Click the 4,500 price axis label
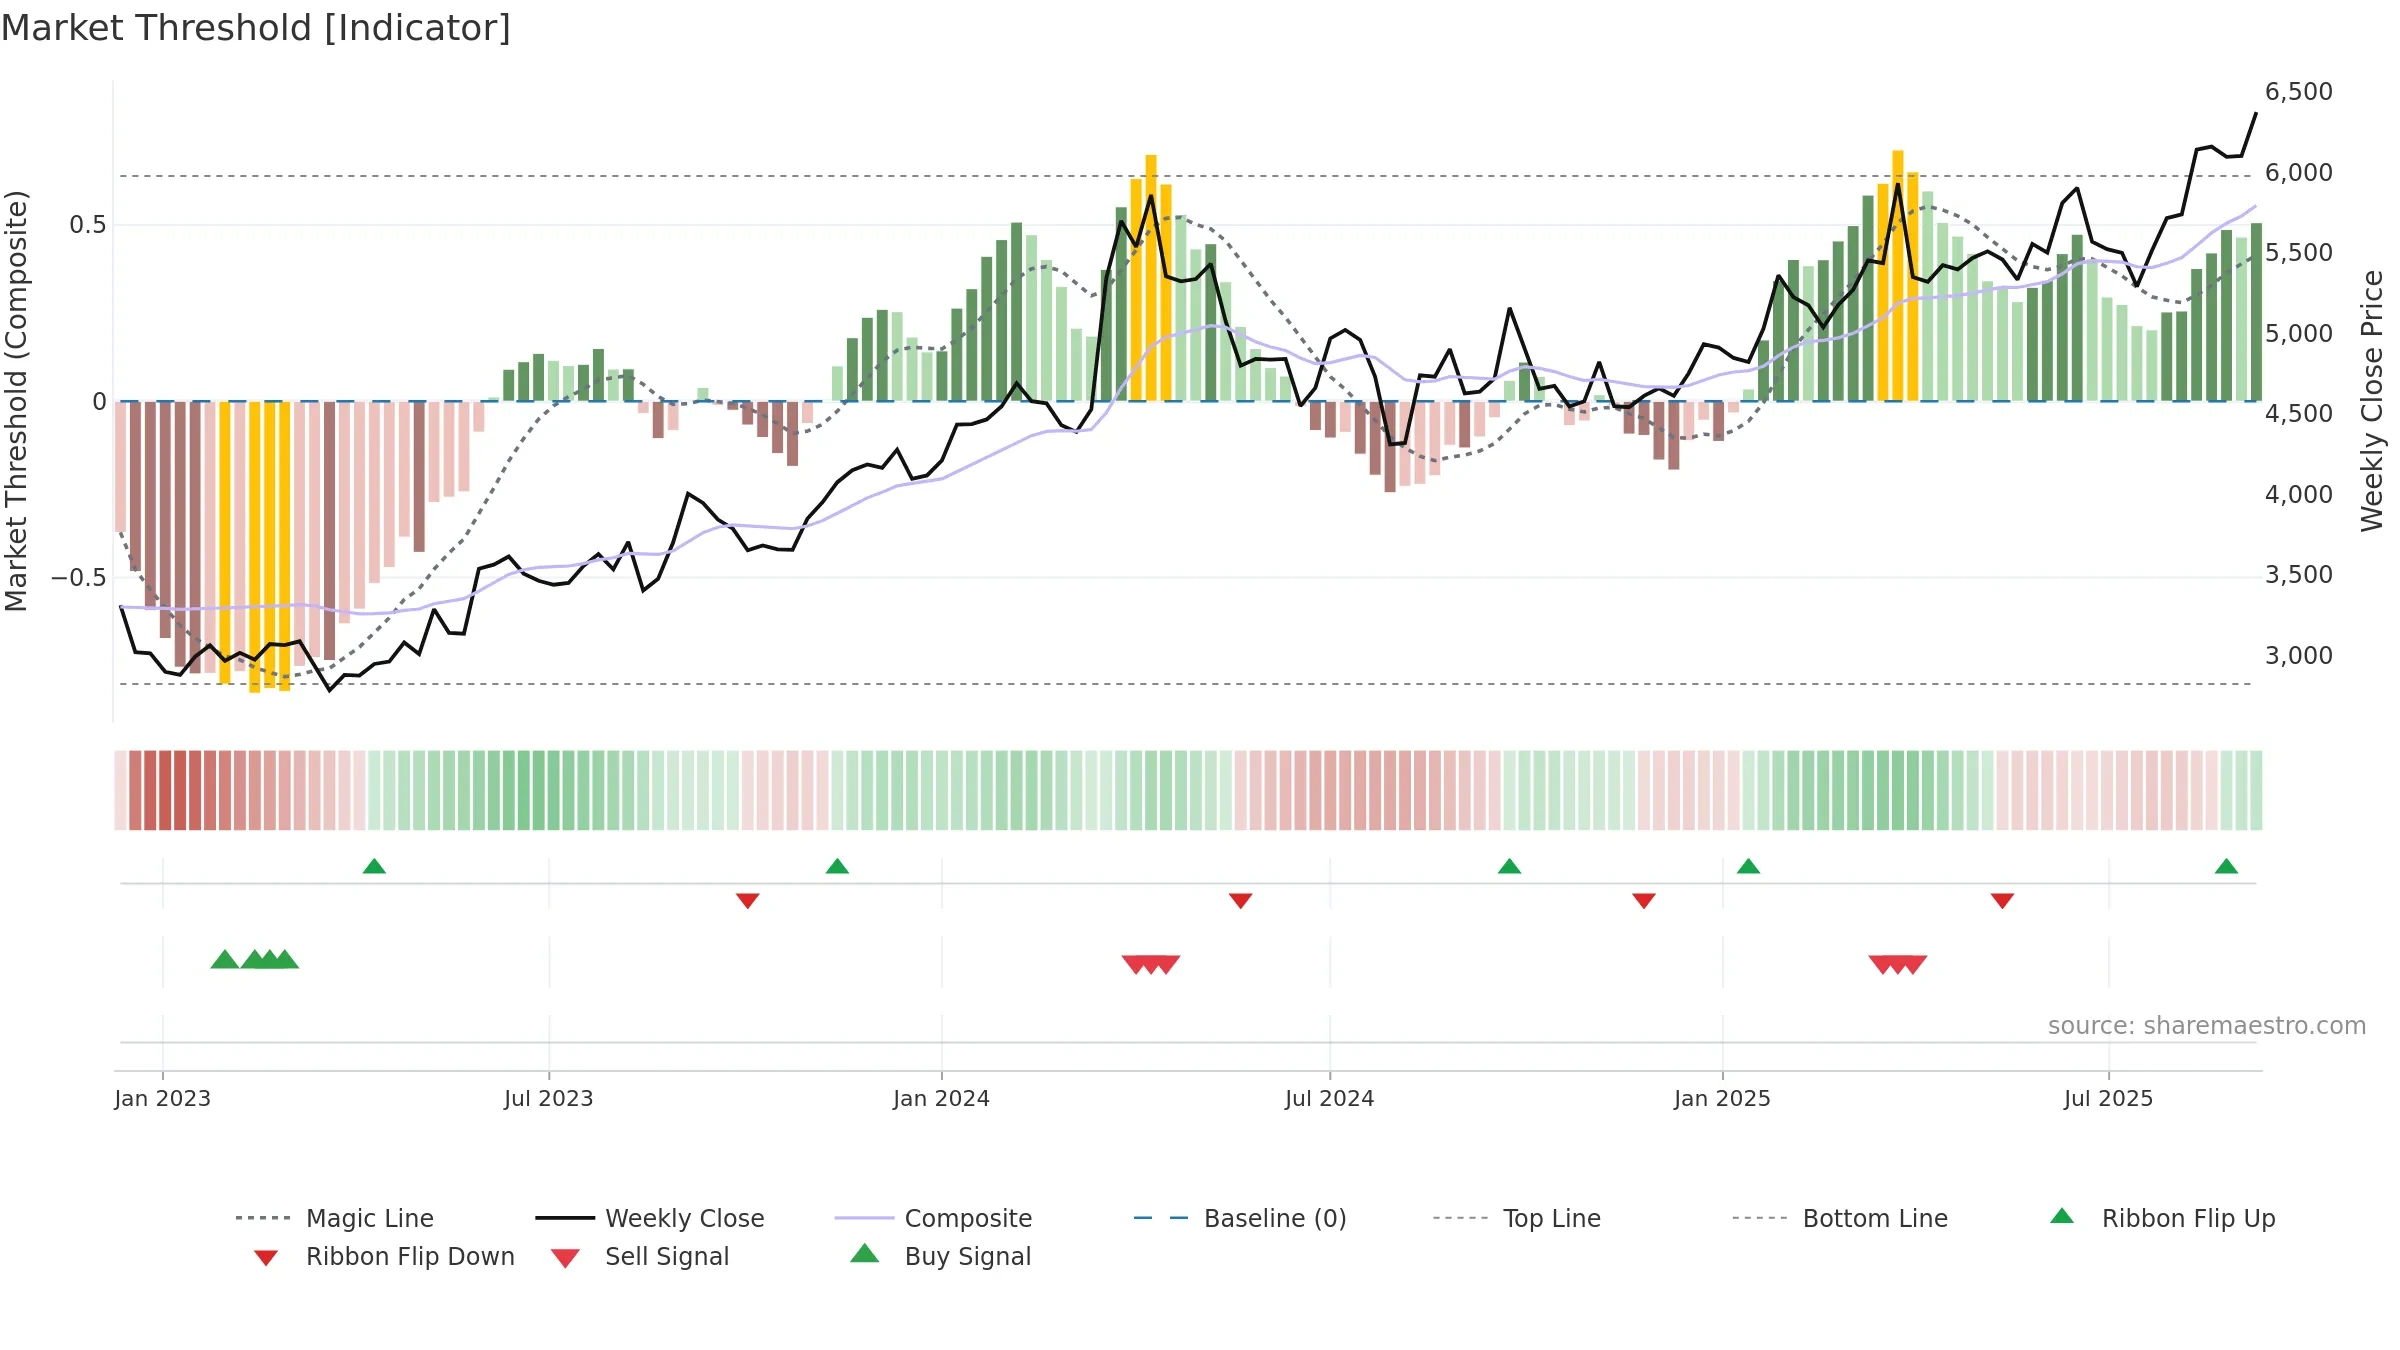Screen dimensions: 2400x1350 [2298, 414]
